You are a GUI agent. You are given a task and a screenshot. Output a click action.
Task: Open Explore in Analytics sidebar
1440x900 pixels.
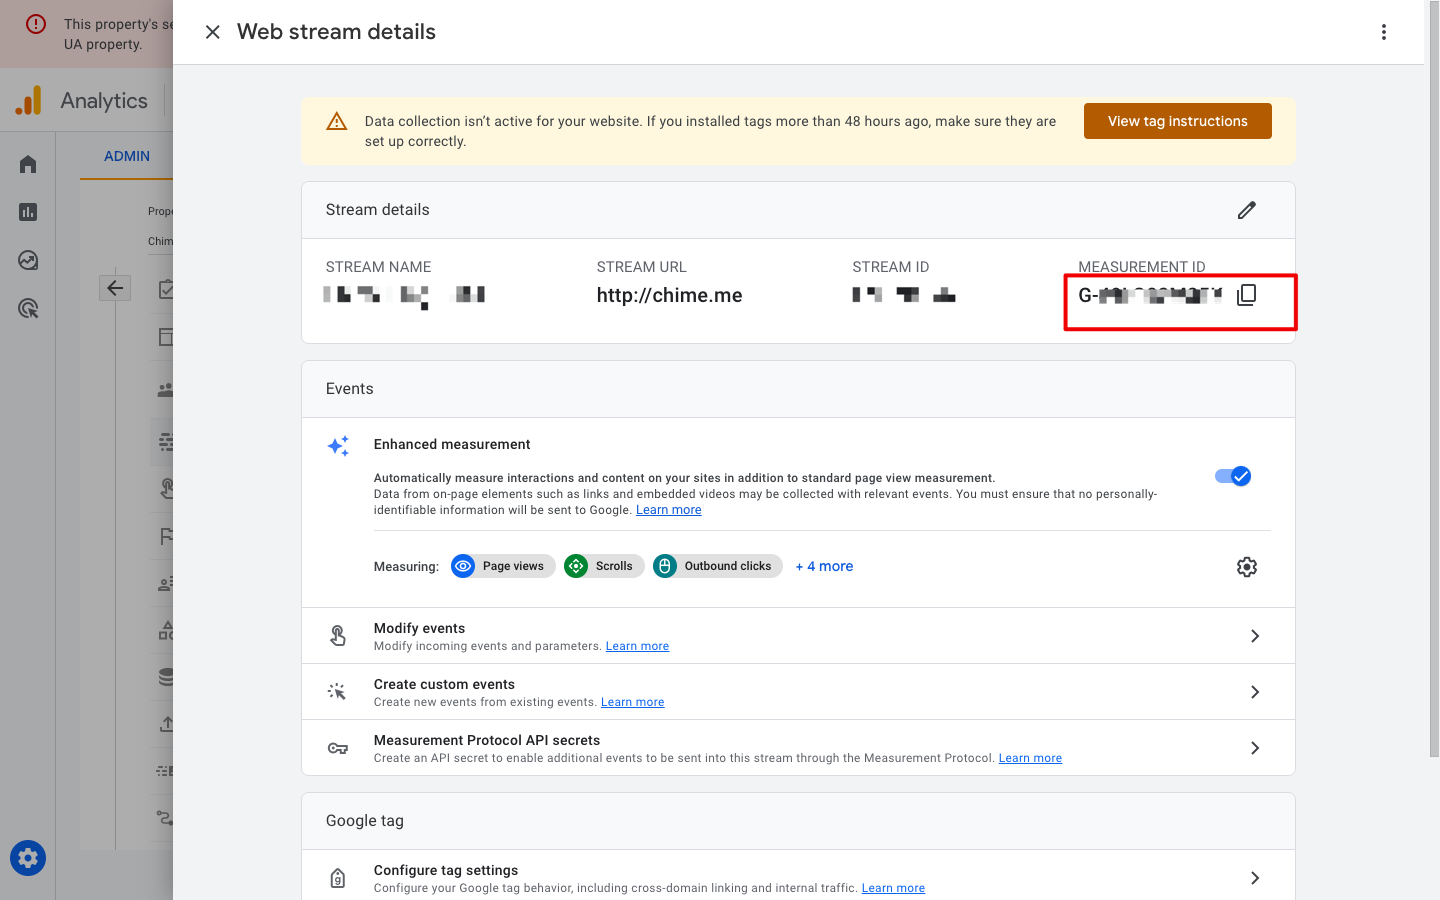coord(28,260)
